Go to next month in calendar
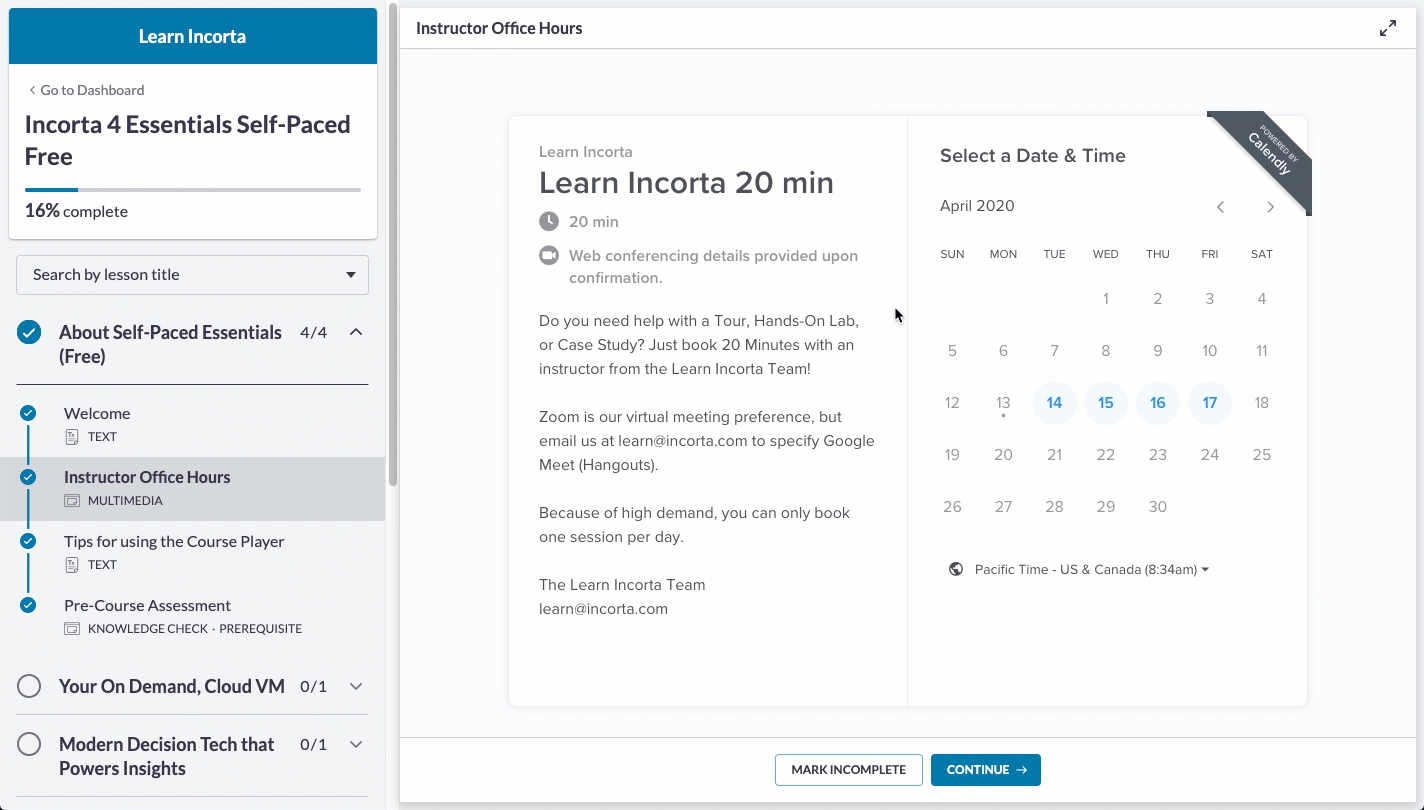Screen dimensions: 1424x810 click(x=1271, y=207)
